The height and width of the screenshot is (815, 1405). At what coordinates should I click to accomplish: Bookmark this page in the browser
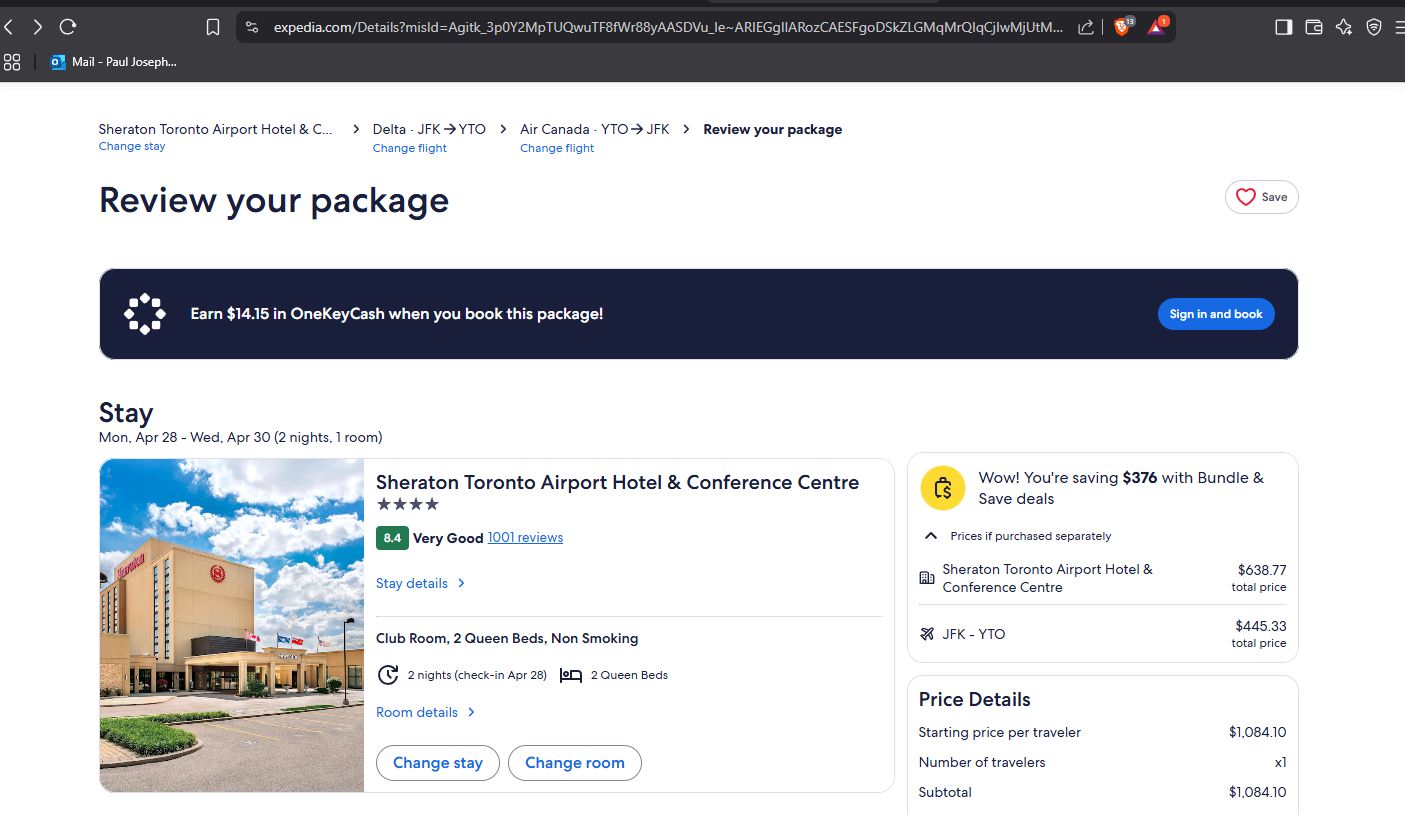pos(213,27)
